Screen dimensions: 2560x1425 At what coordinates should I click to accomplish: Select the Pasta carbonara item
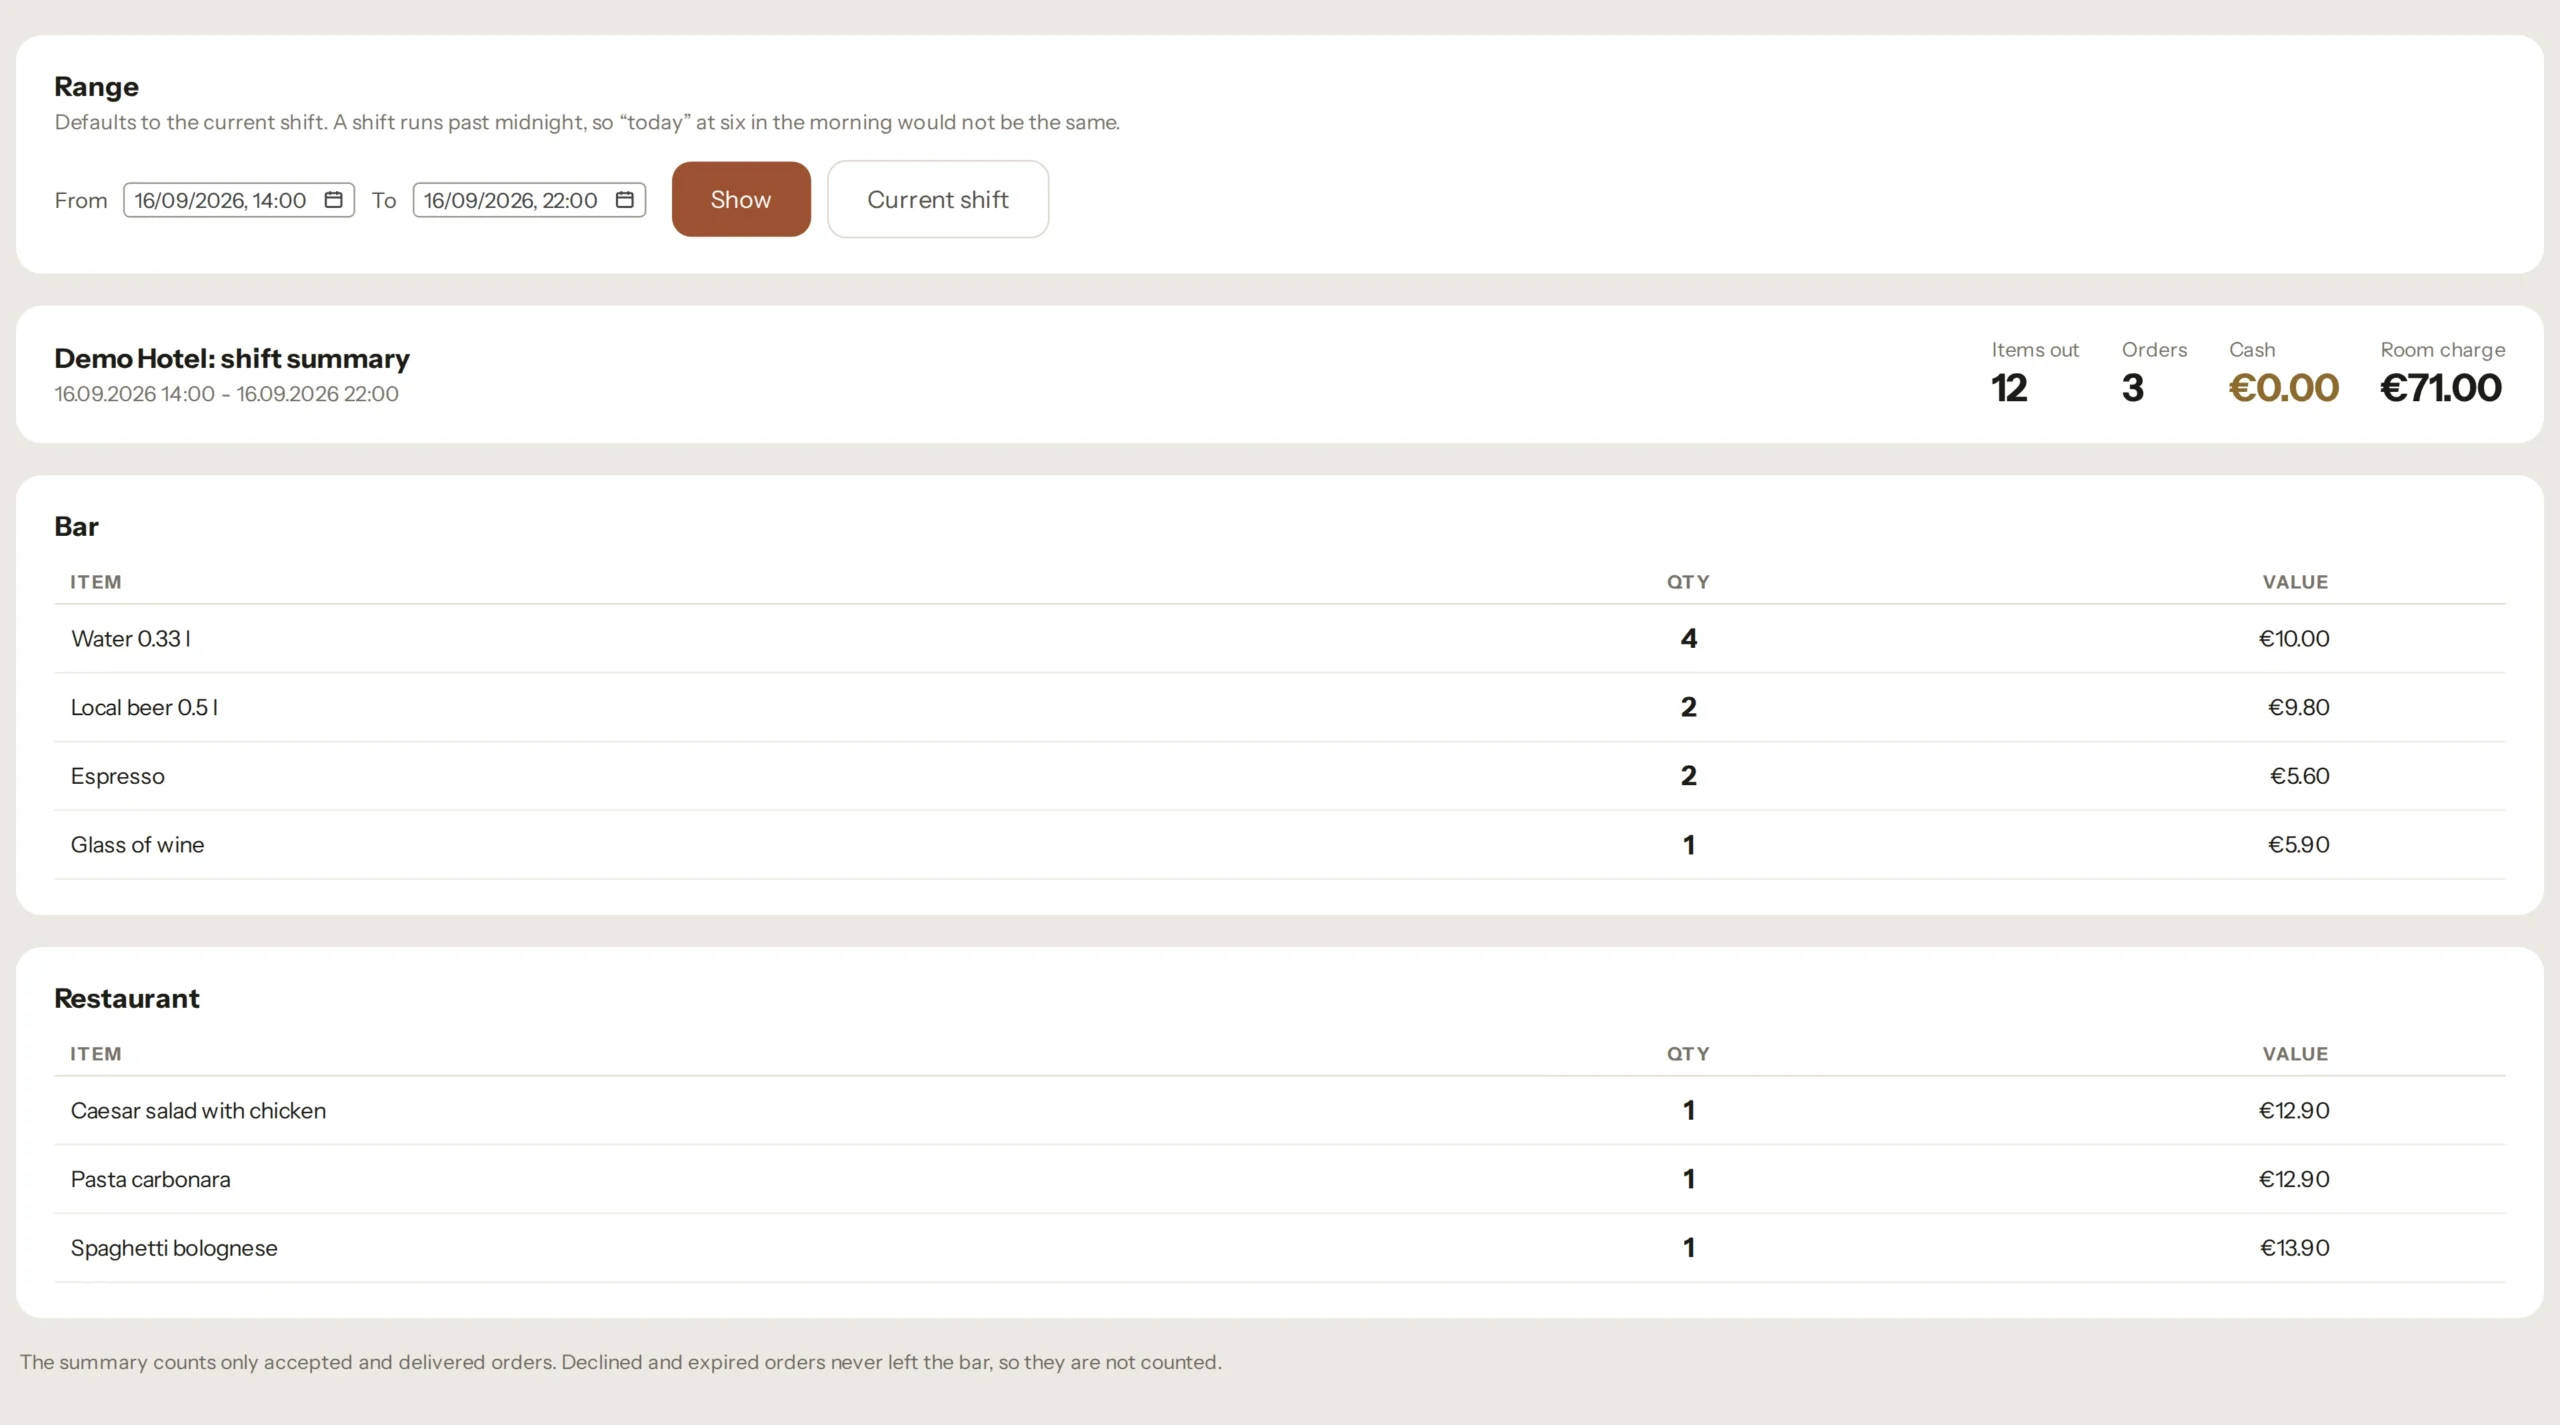coord(150,1180)
